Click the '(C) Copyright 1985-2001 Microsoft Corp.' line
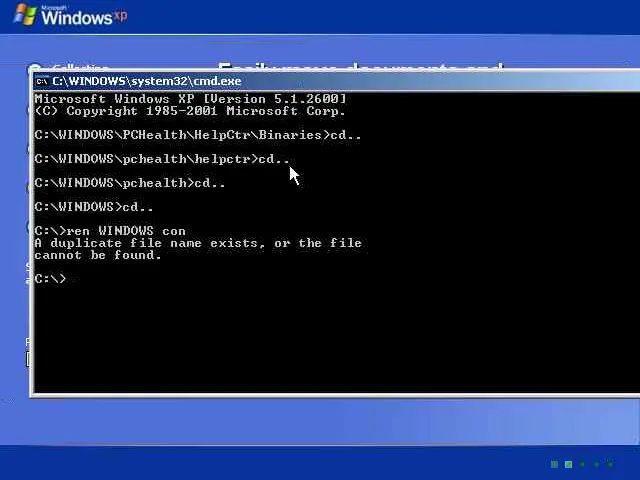Image resolution: width=640 pixels, height=480 pixels. [x=190, y=111]
